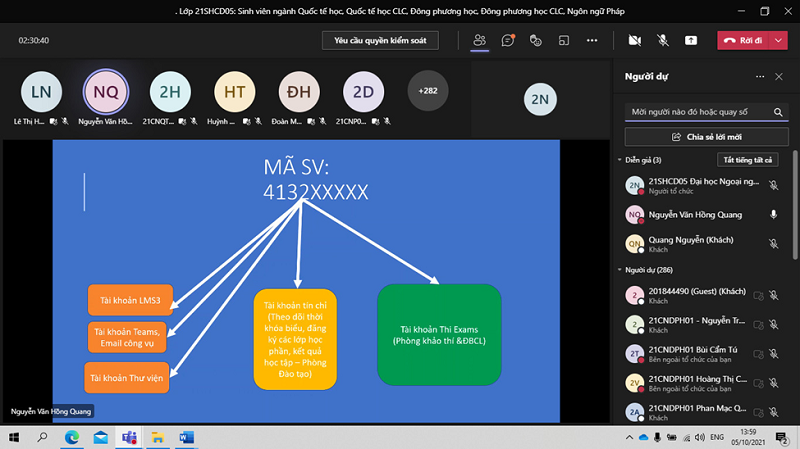Viewport: 800px width, 449px height.
Task: Collapse the Diễn giả (3) section
Action: [x=620, y=160]
